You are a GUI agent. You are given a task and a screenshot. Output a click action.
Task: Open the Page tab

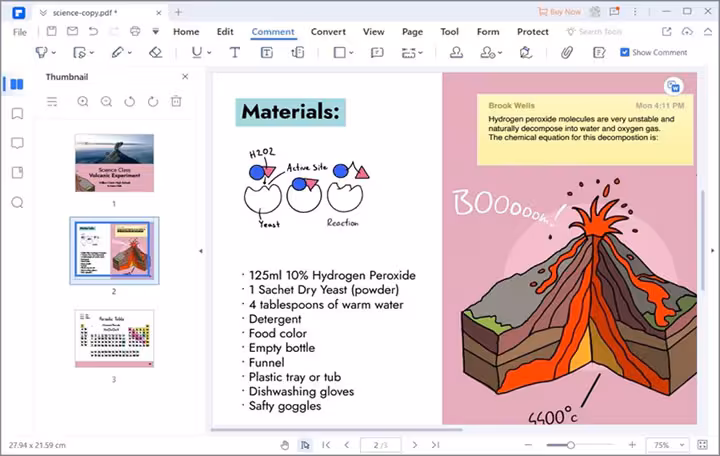tap(412, 32)
